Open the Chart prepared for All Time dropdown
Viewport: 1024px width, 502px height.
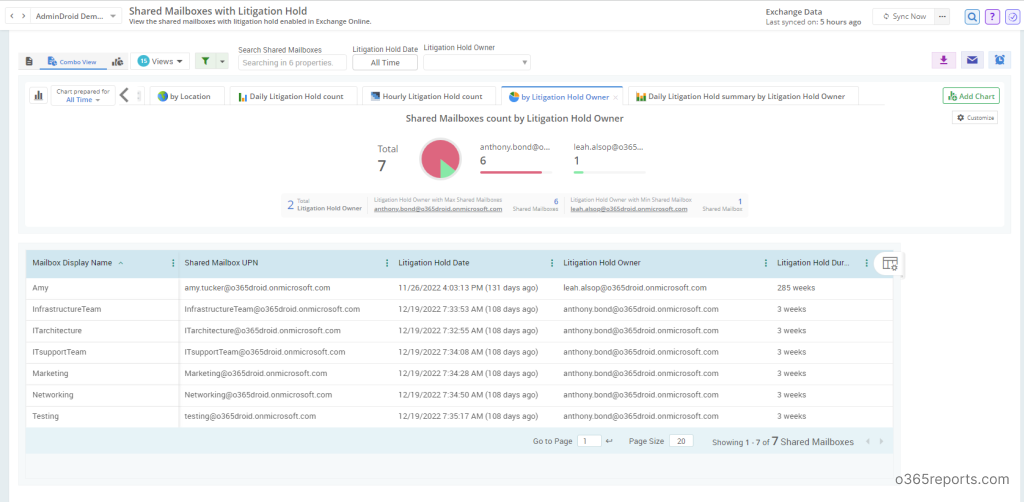[83, 95]
